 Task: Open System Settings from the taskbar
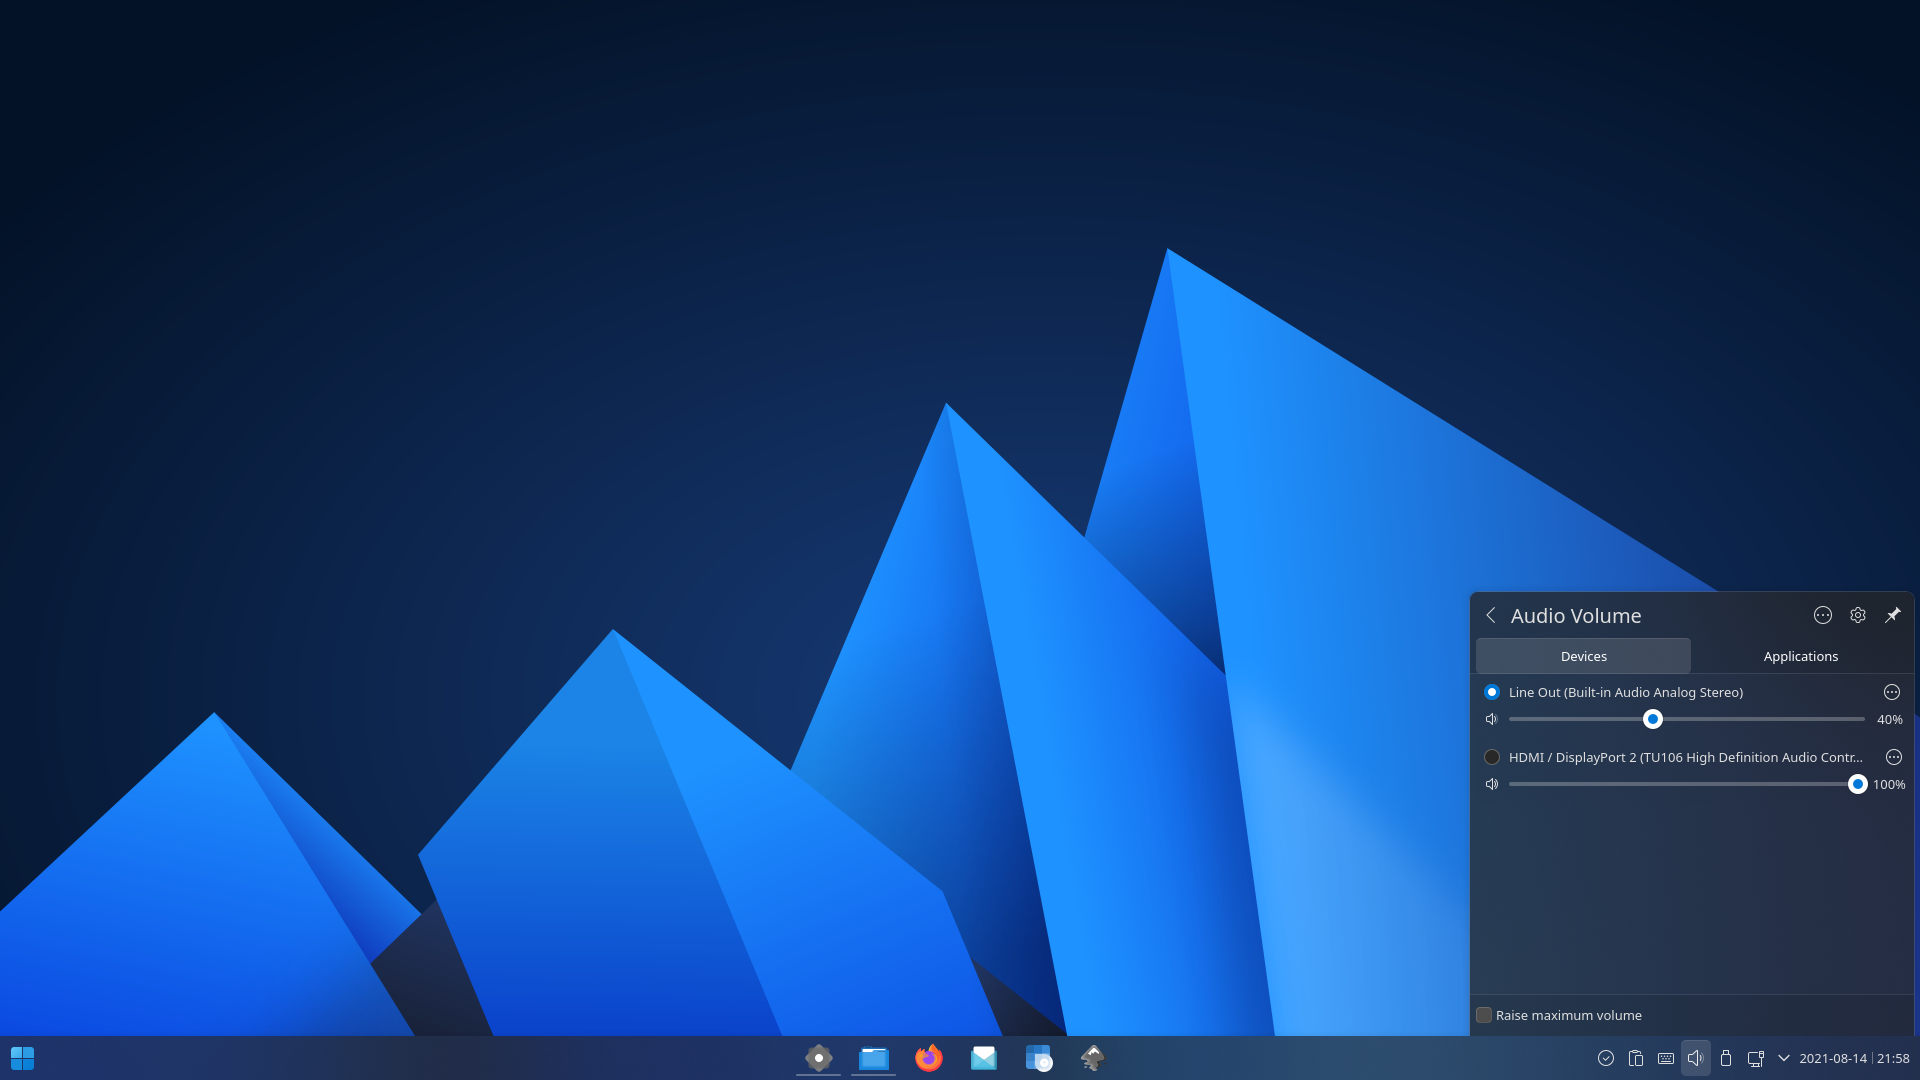tap(819, 1058)
